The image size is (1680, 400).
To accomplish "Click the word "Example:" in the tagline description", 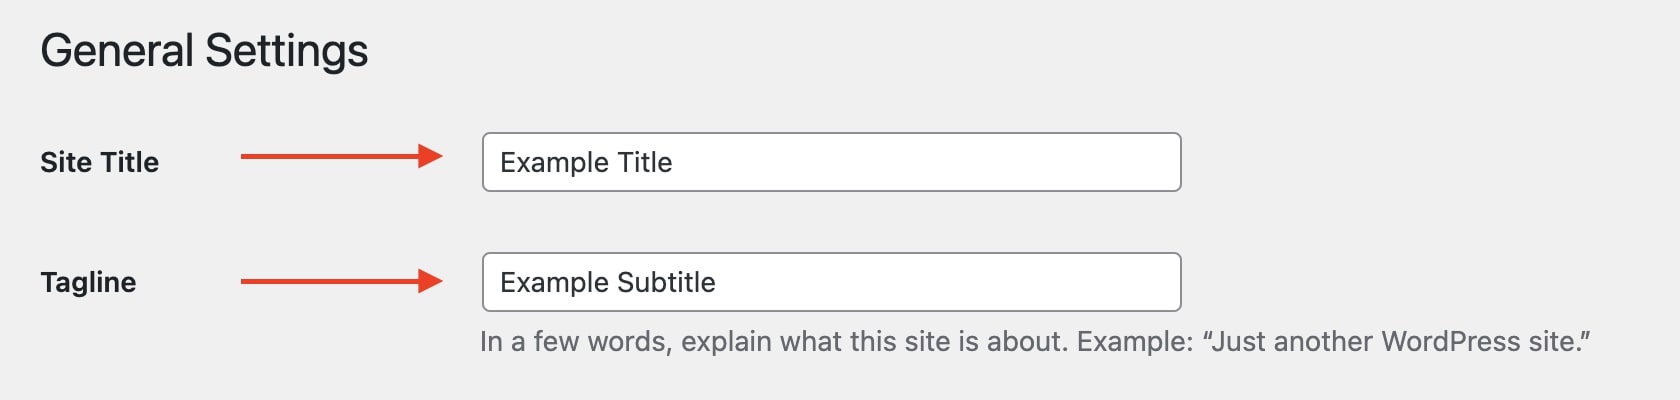I will pos(1135,342).
